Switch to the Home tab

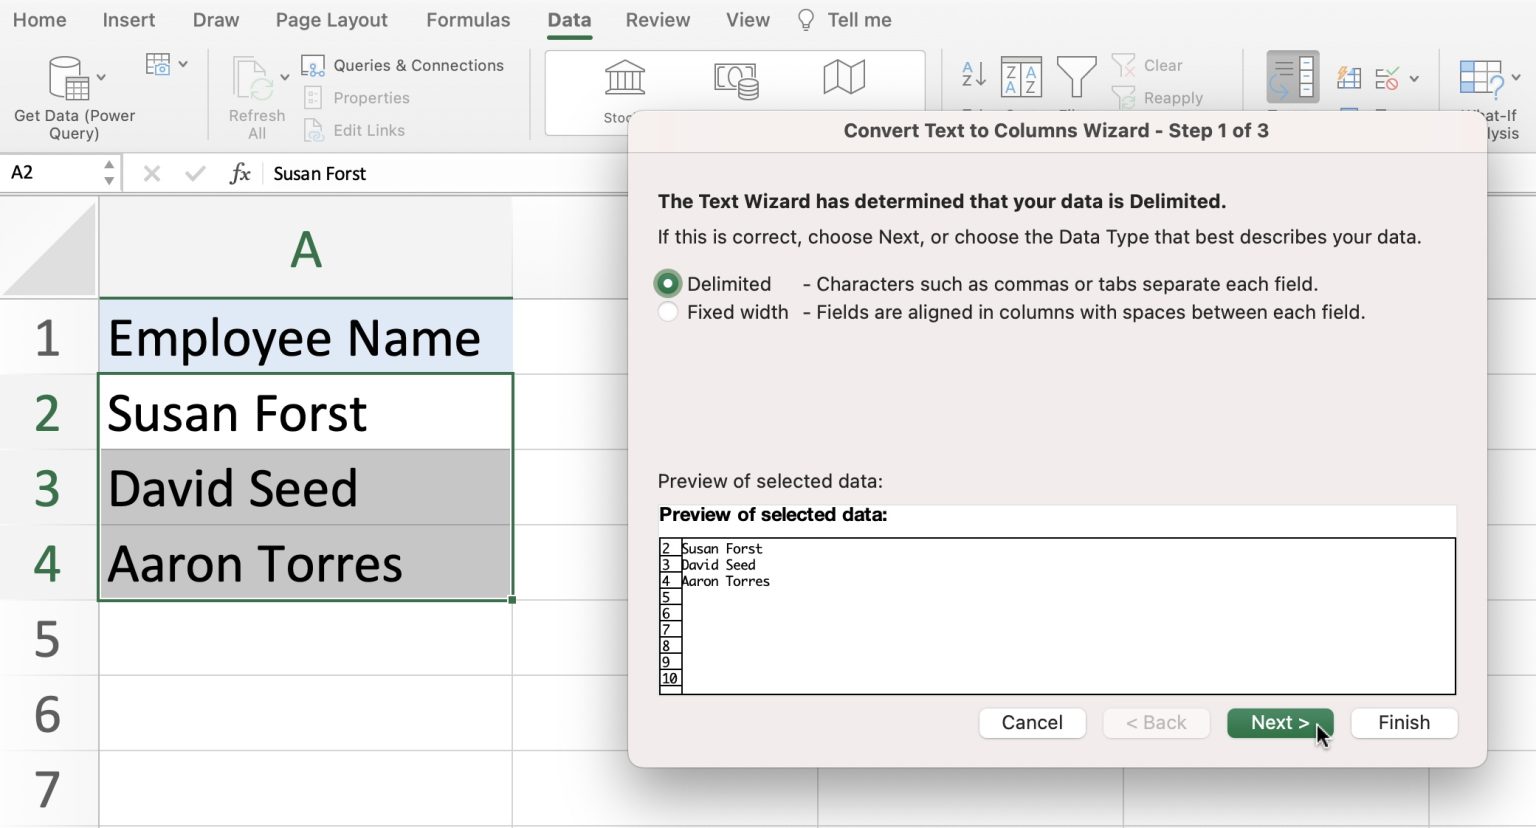[40, 20]
